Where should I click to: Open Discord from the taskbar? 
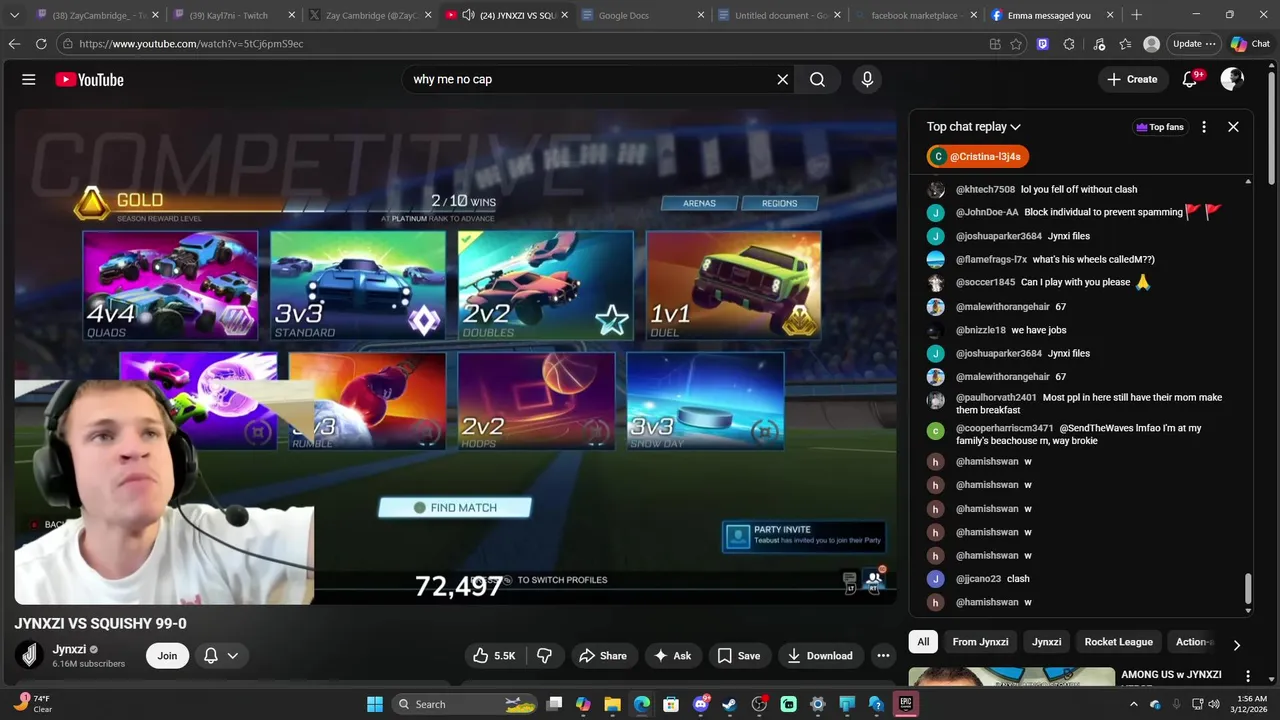(700, 704)
